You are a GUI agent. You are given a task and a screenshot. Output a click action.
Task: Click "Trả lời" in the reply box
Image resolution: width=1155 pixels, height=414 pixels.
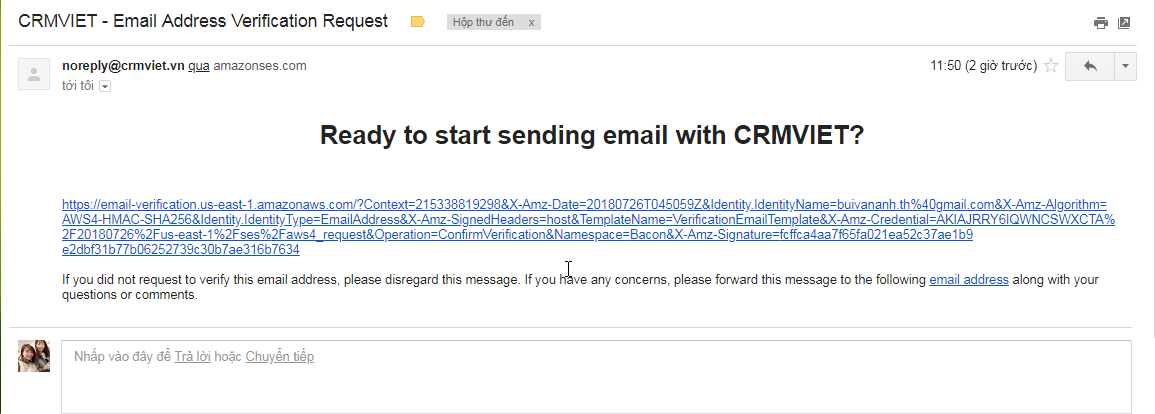click(x=192, y=357)
